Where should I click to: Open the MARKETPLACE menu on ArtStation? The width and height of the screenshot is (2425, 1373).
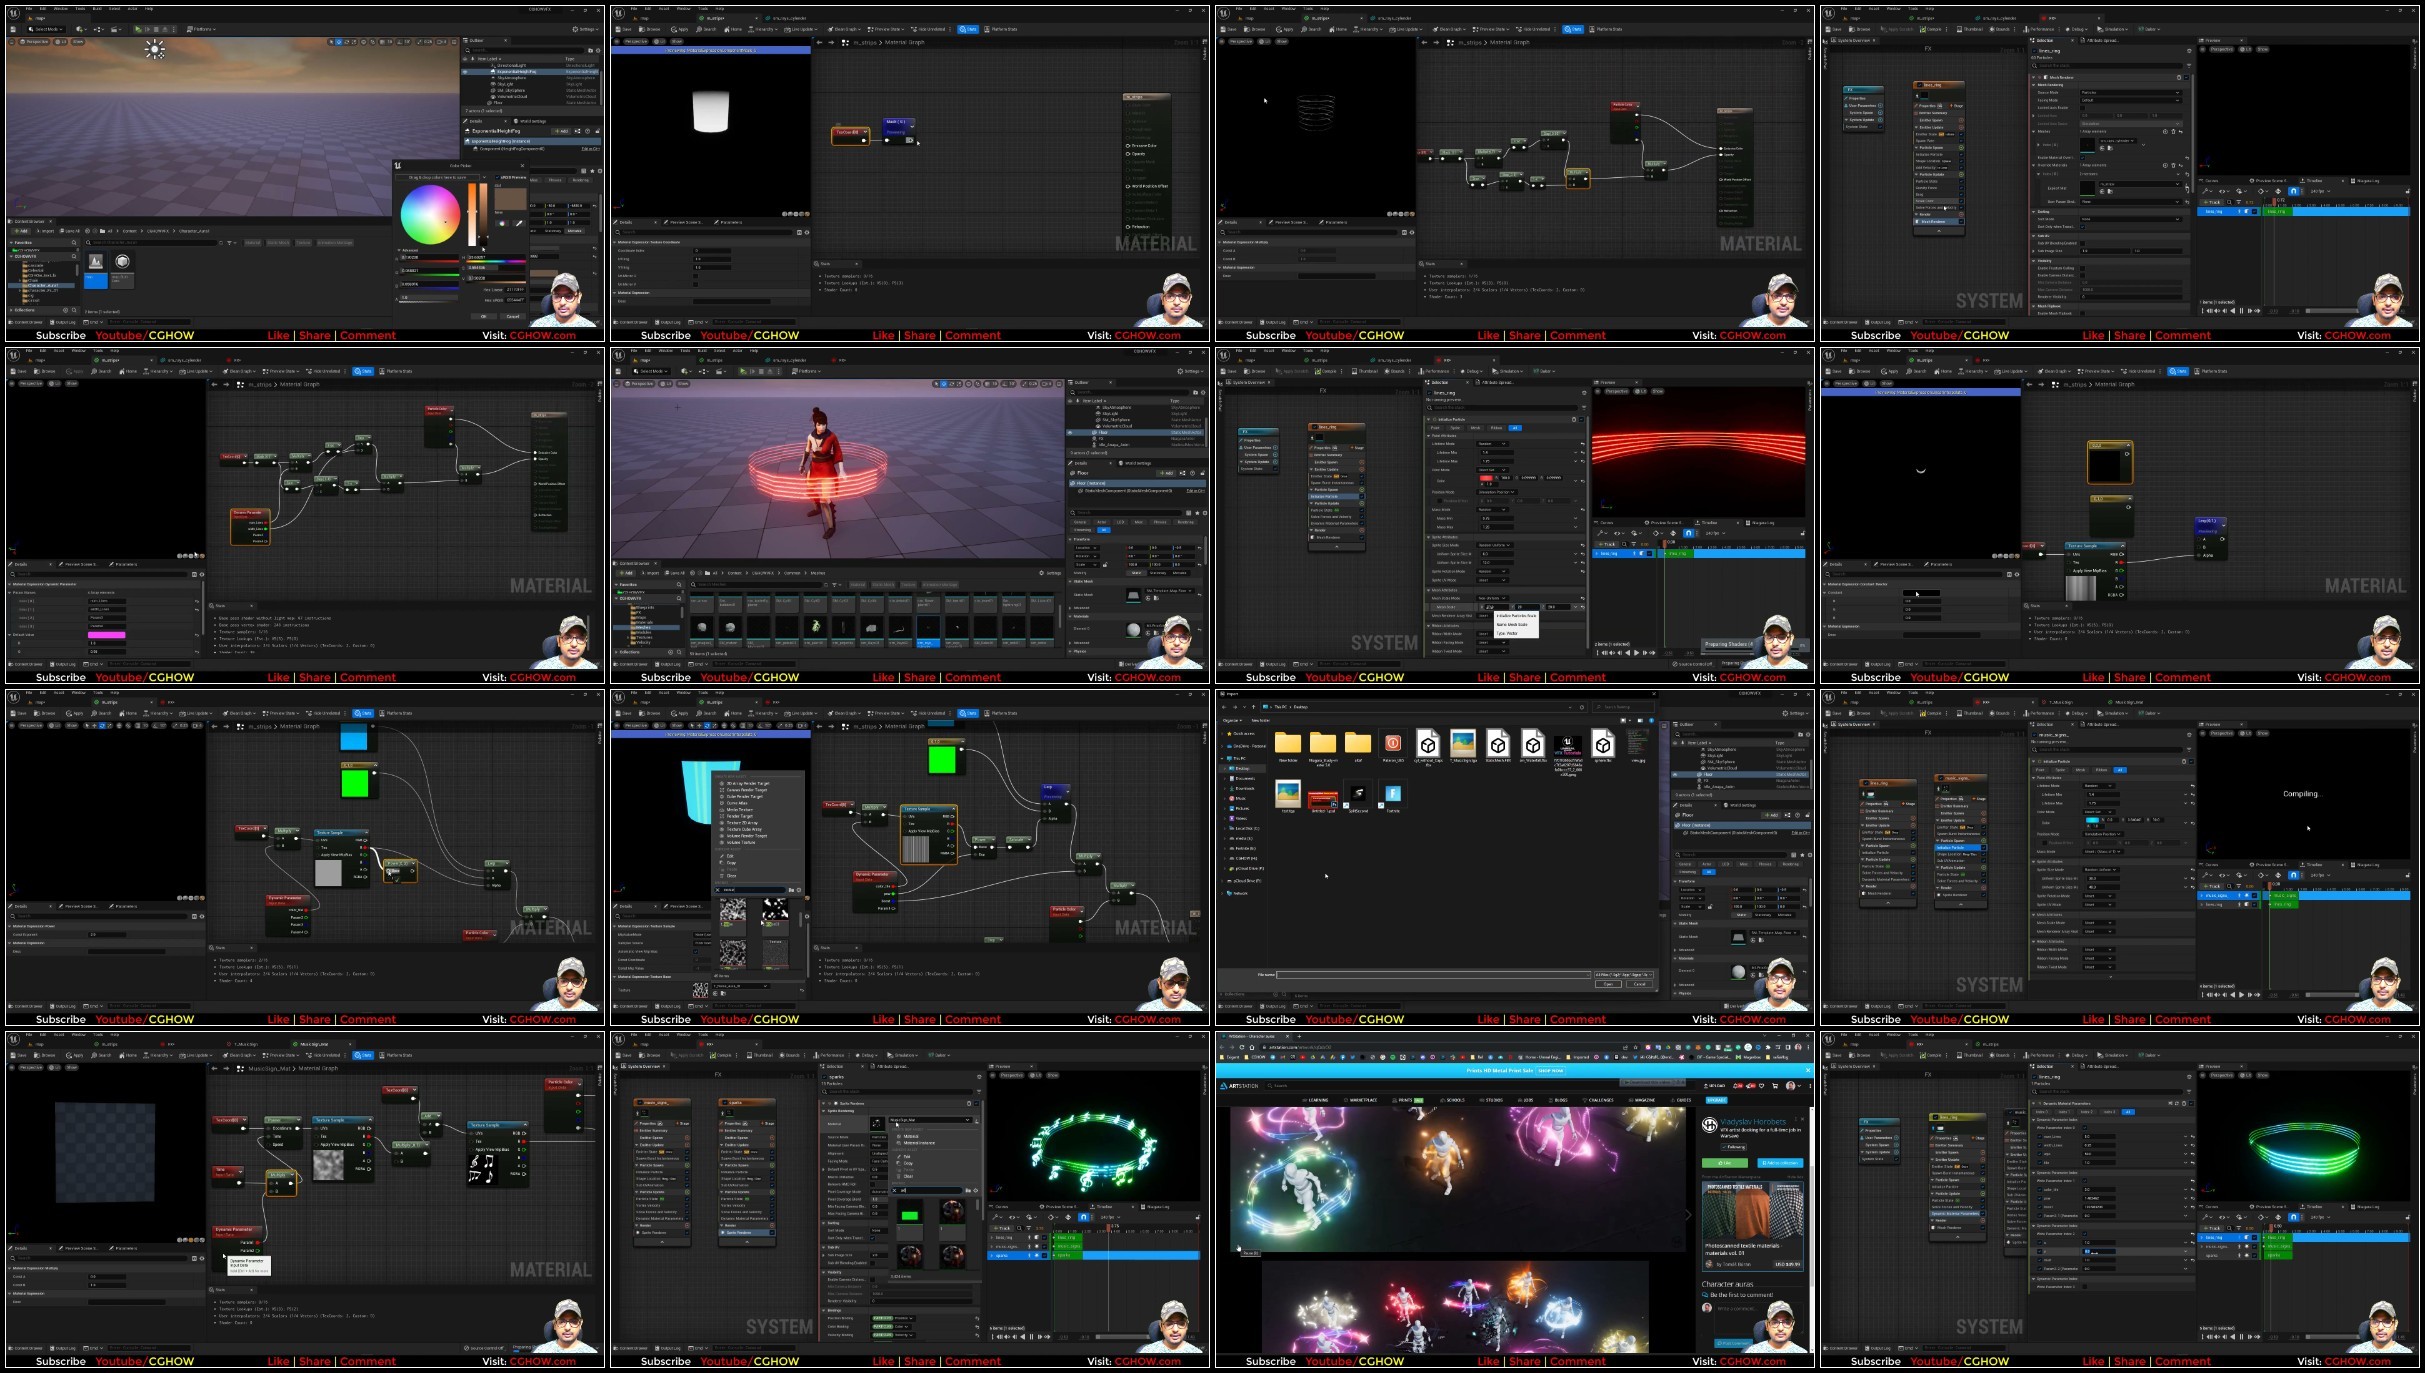pyautogui.click(x=1360, y=1100)
